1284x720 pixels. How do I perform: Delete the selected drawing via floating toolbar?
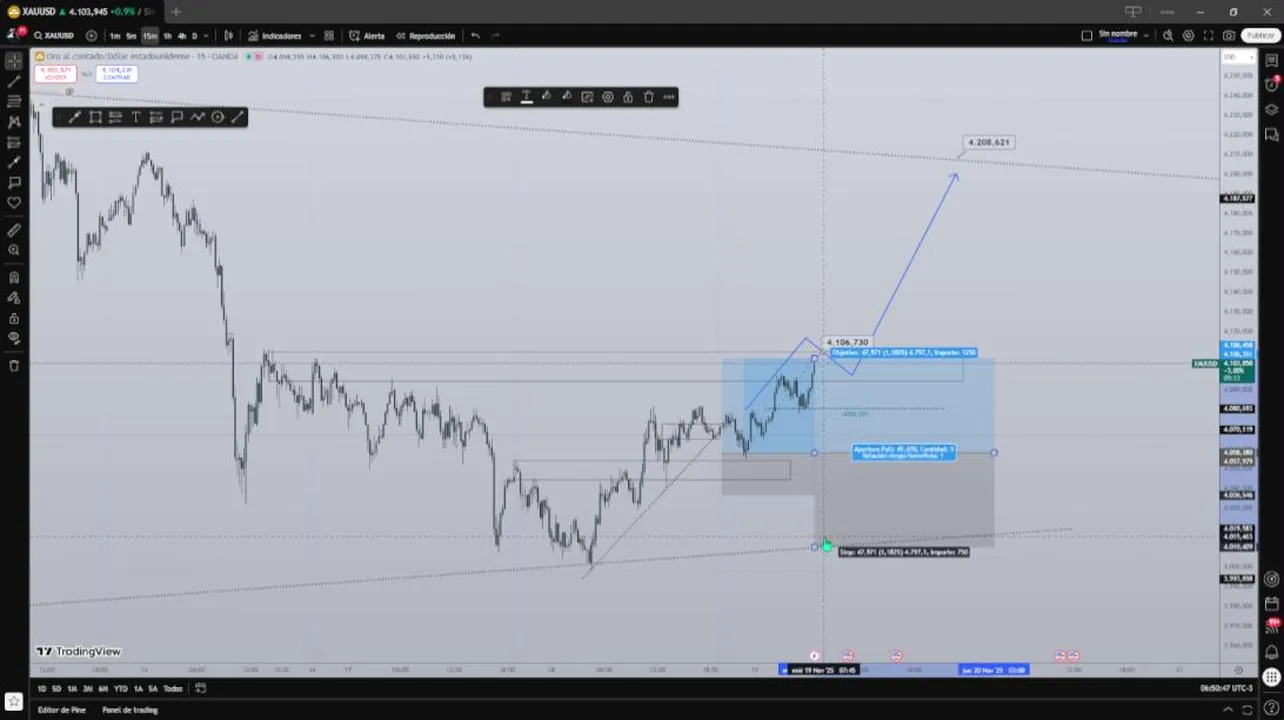pos(648,97)
